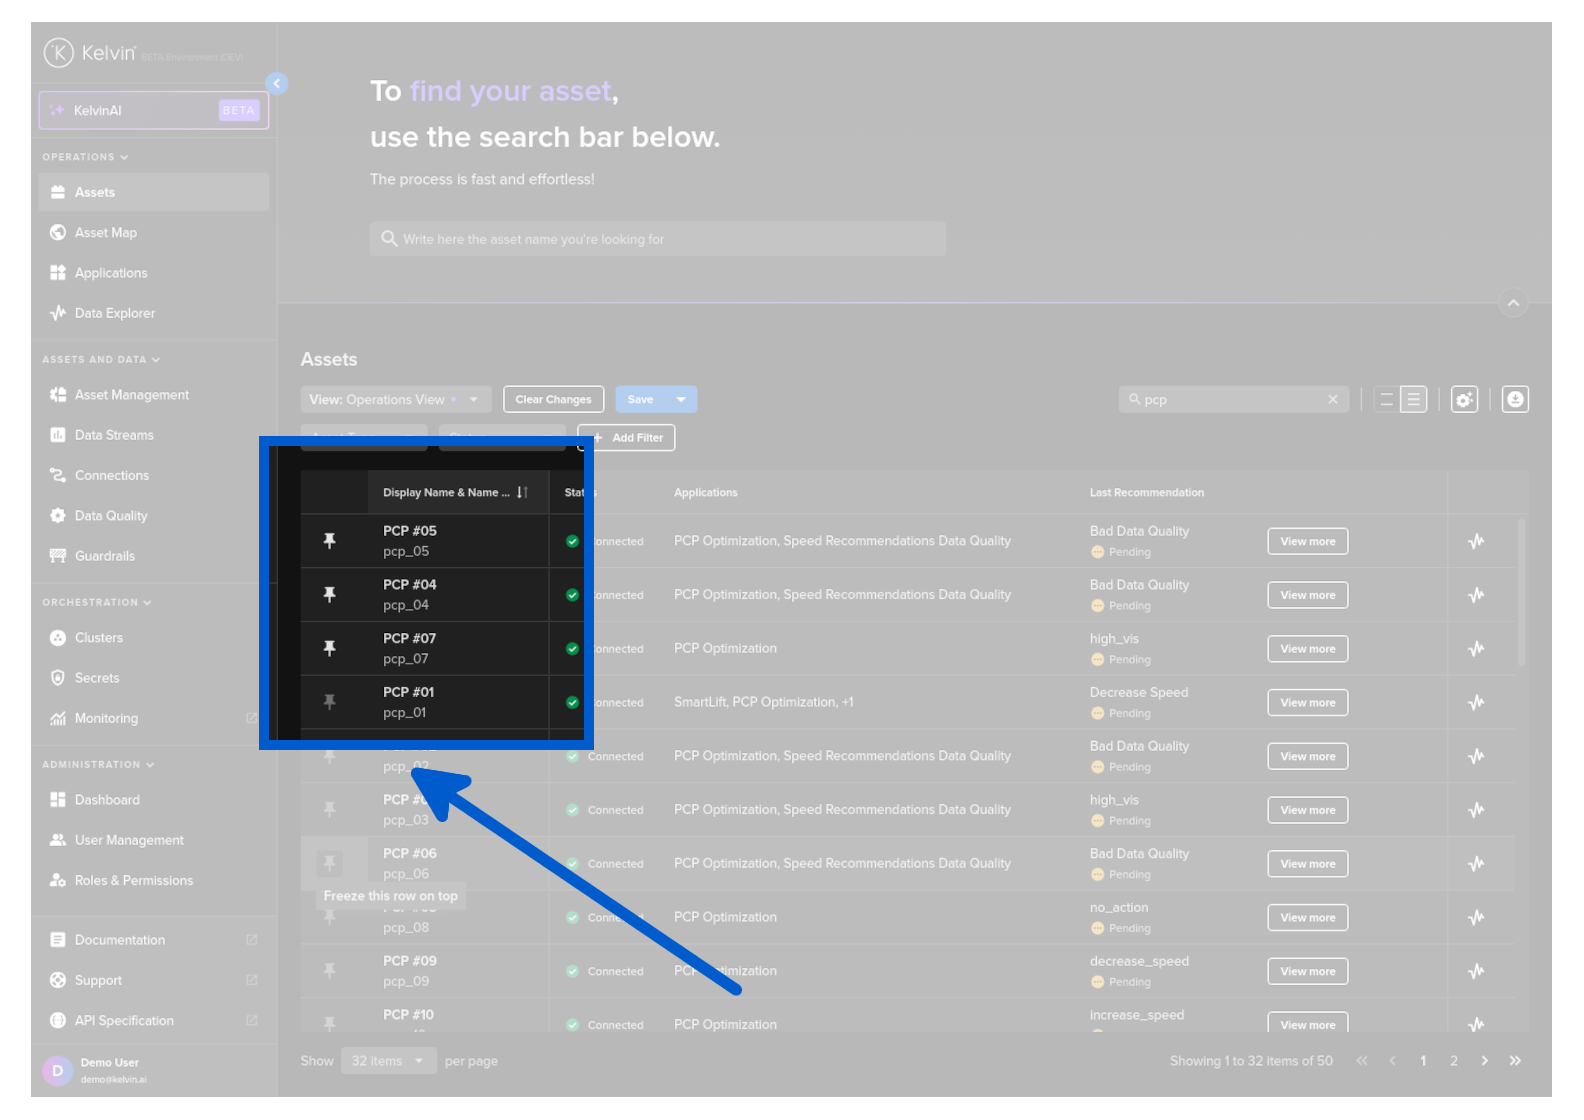
Task: Expand the Save button dropdown arrow
Action: point(681,400)
